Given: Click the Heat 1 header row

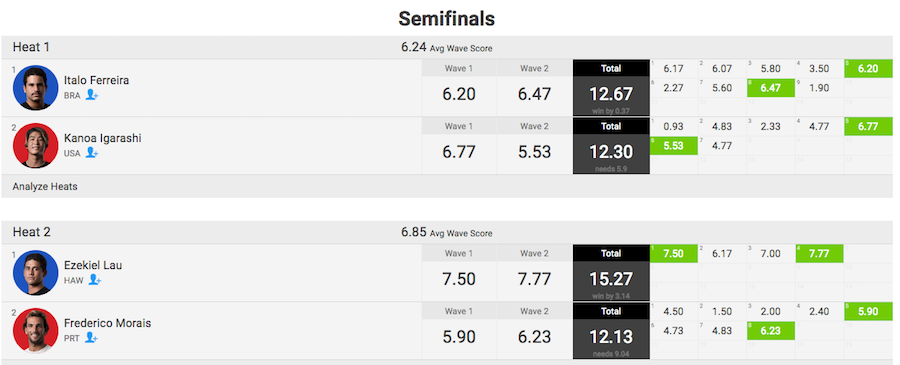Looking at the screenshot, I should click(x=447, y=47).
